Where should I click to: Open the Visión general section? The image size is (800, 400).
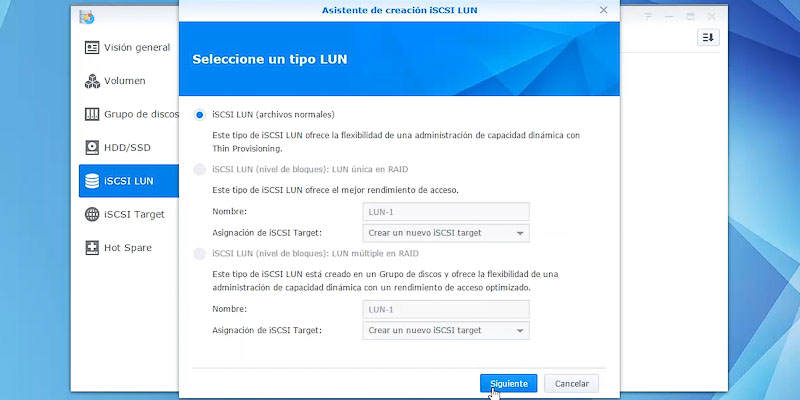[x=129, y=47]
